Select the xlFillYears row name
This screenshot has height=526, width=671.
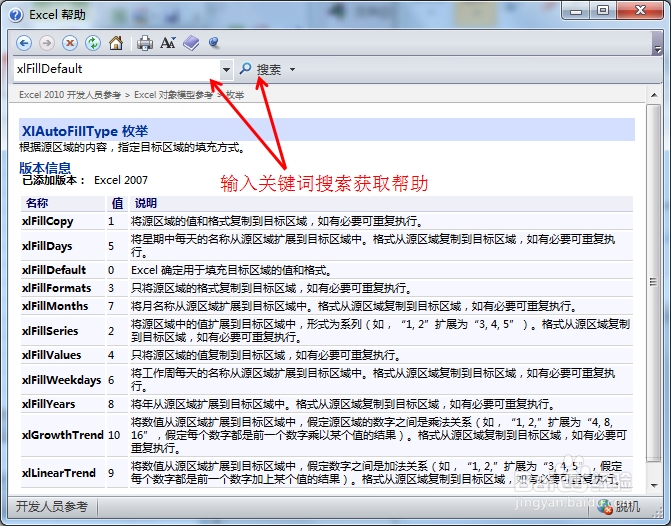click(48, 404)
